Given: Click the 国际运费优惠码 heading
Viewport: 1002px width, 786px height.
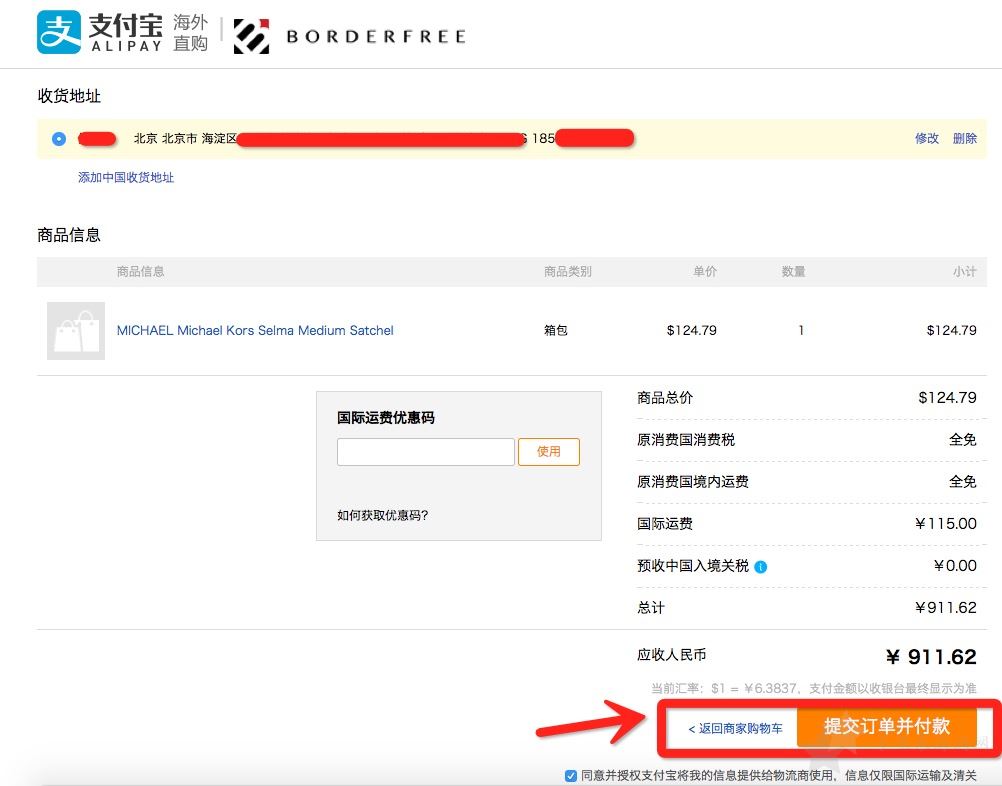Looking at the screenshot, I should 386,417.
